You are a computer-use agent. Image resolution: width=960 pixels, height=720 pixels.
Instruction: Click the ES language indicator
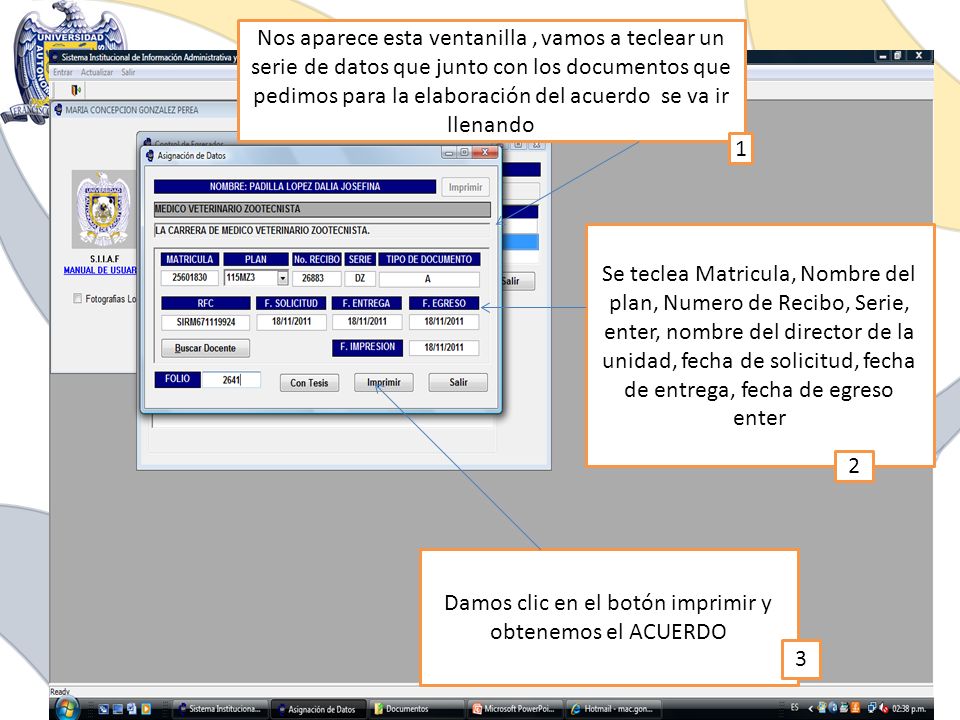(795, 707)
